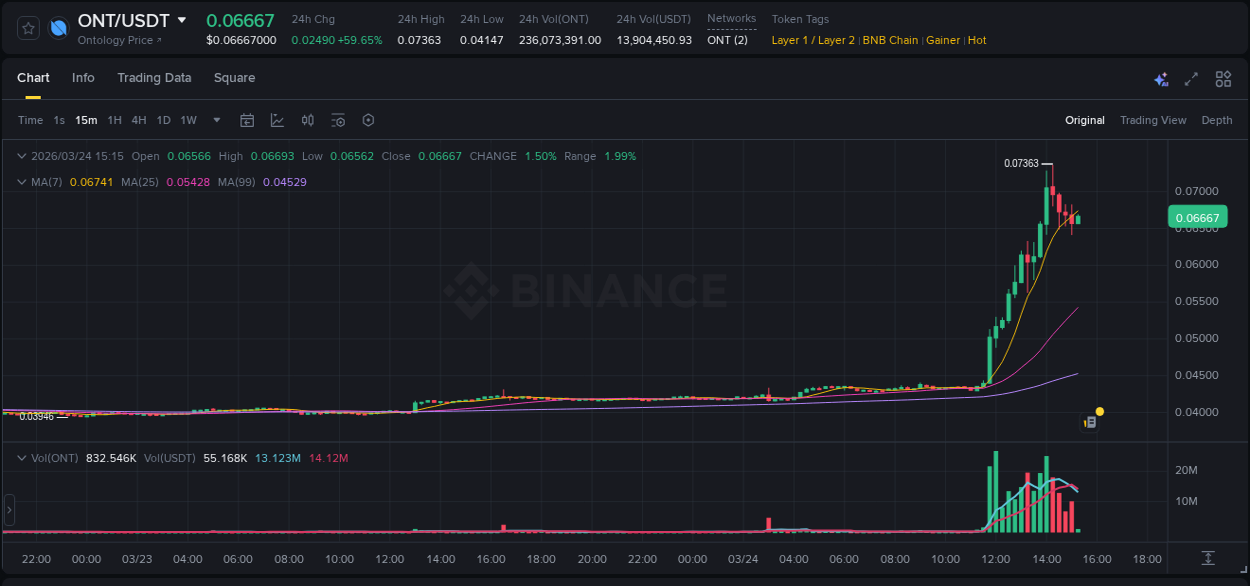This screenshot has width=1250, height=586.
Task: Switch to the Trading Data tab
Action: [x=154, y=78]
